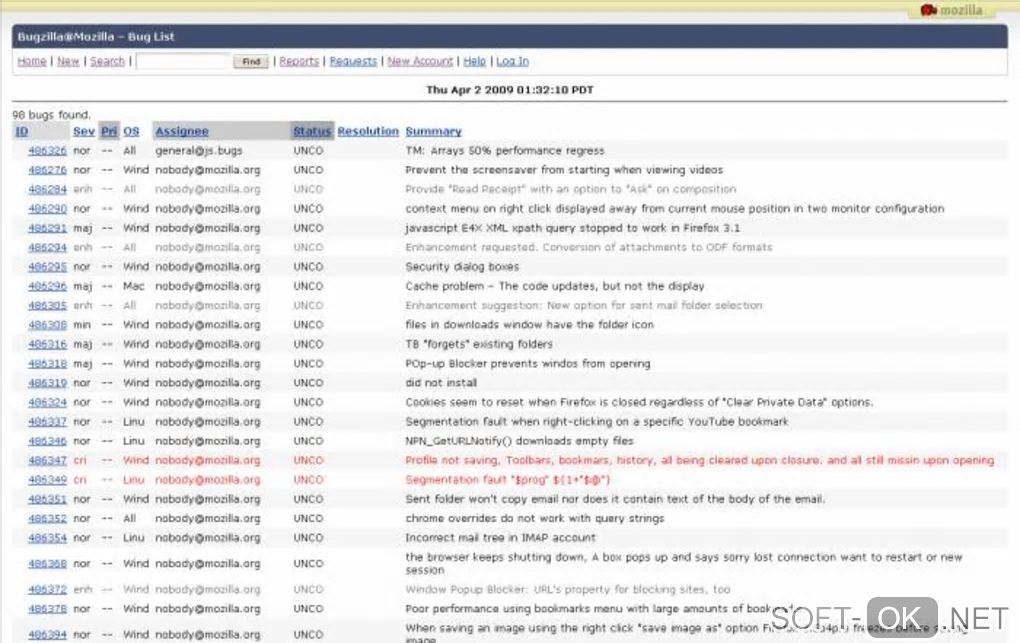
Task: Open the Help link
Action: pyautogui.click(x=475, y=61)
